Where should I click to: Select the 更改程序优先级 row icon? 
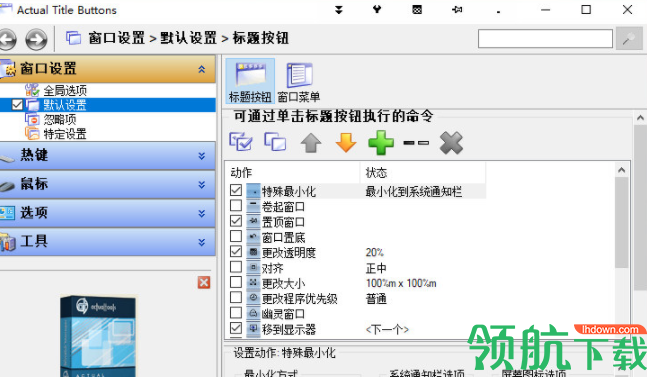click(x=253, y=298)
